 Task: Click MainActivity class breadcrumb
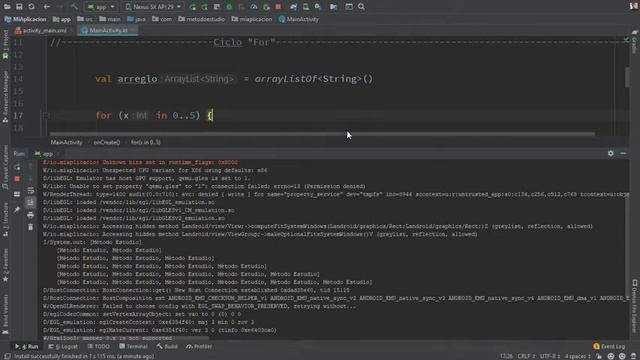[298, 19]
